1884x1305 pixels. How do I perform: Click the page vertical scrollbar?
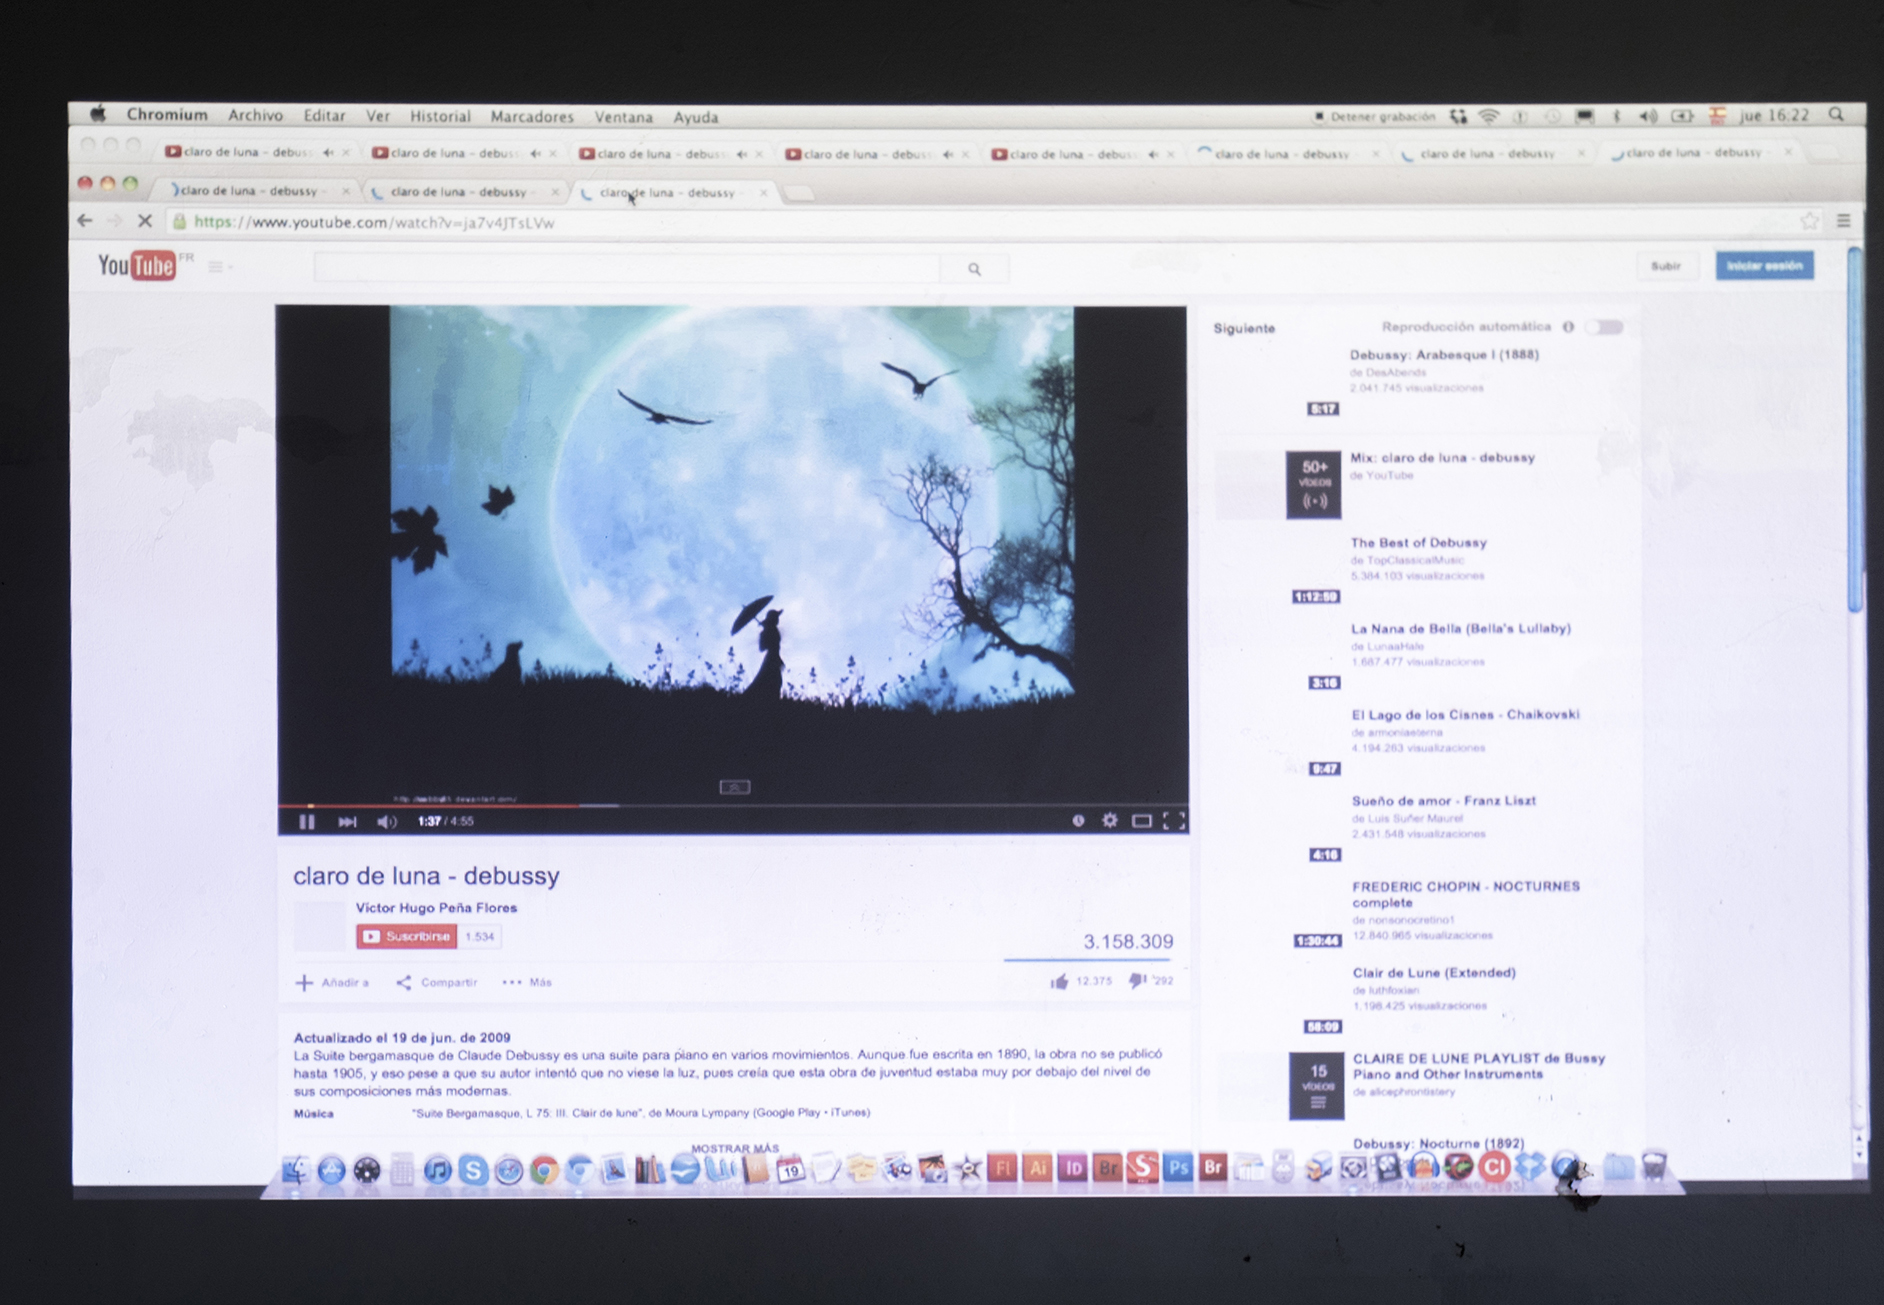[1855, 430]
